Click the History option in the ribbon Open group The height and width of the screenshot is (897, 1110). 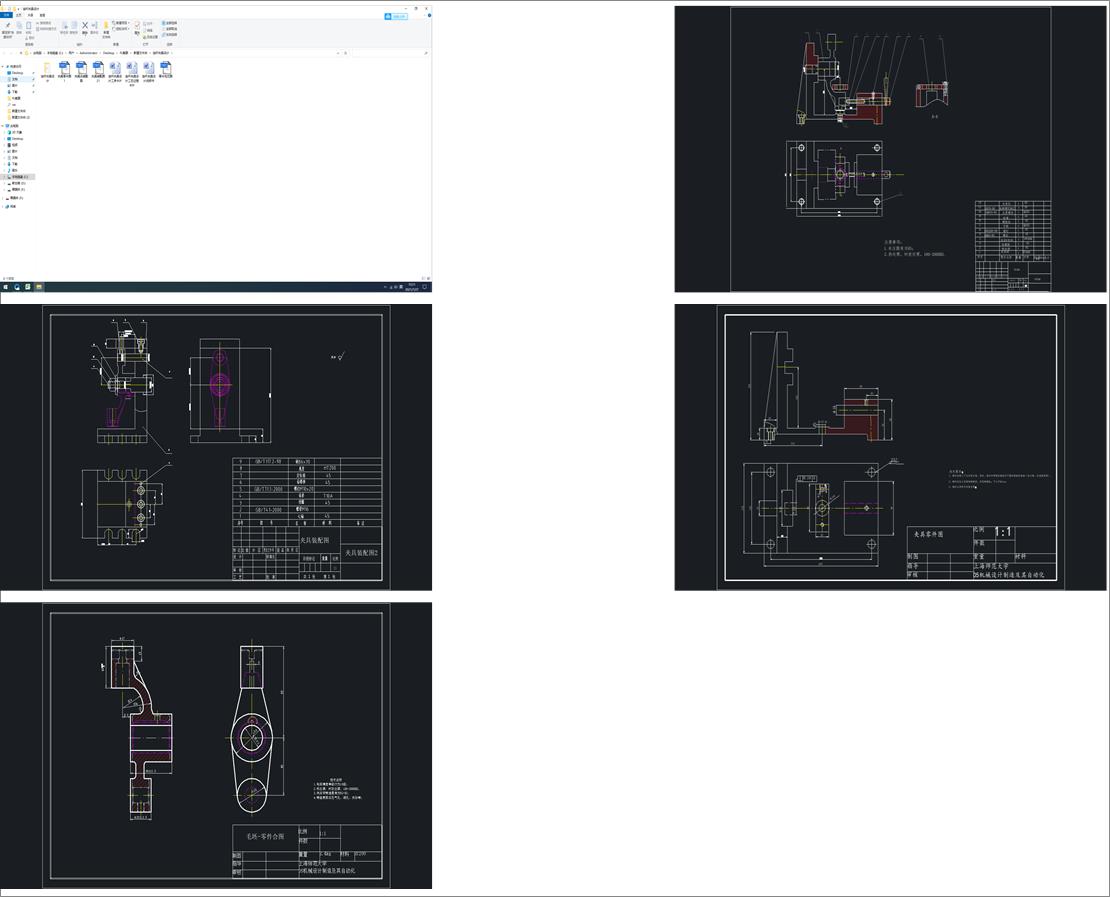[150, 37]
